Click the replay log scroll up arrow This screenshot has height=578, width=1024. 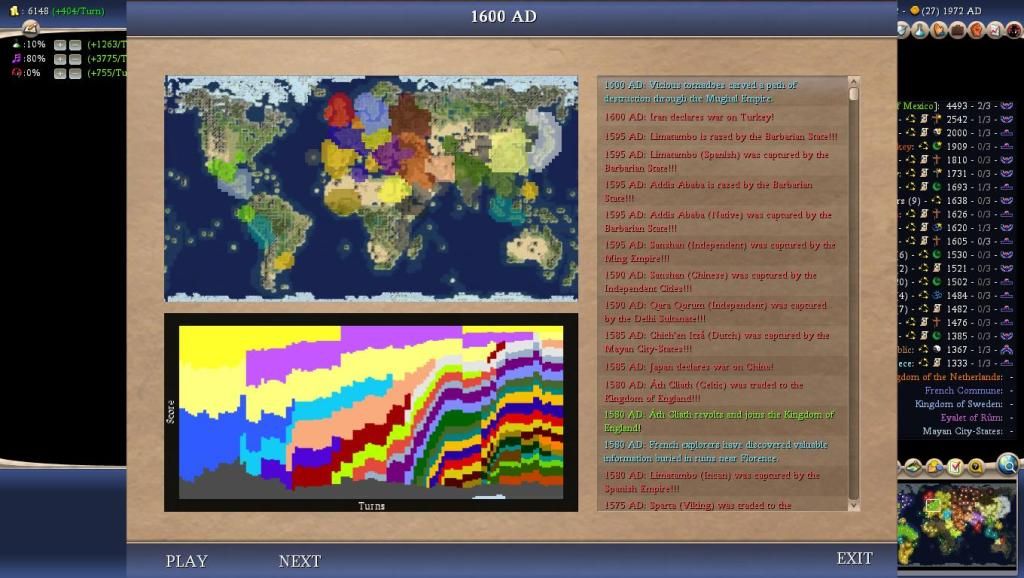click(853, 82)
